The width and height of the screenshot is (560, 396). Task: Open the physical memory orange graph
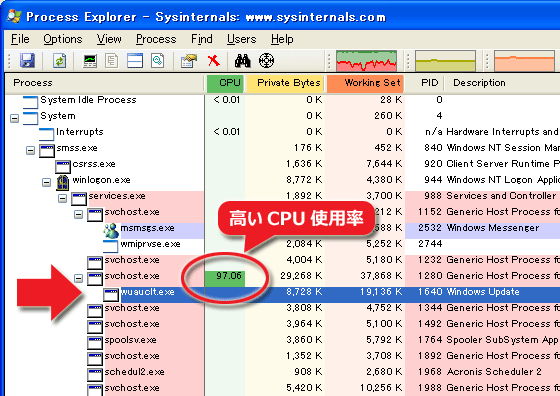tap(524, 61)
